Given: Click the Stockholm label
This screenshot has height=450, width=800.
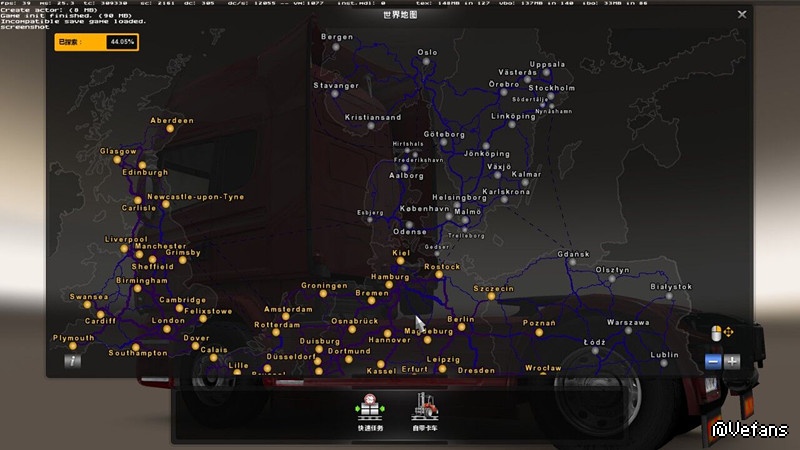Looking at the screenshot, I should click(552, 88).
